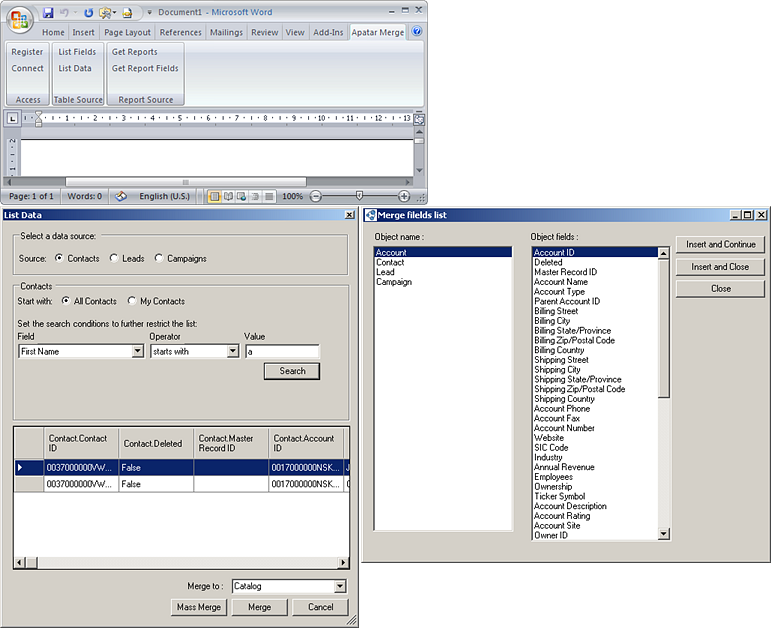Switch to Web Layout view icon

242,196
